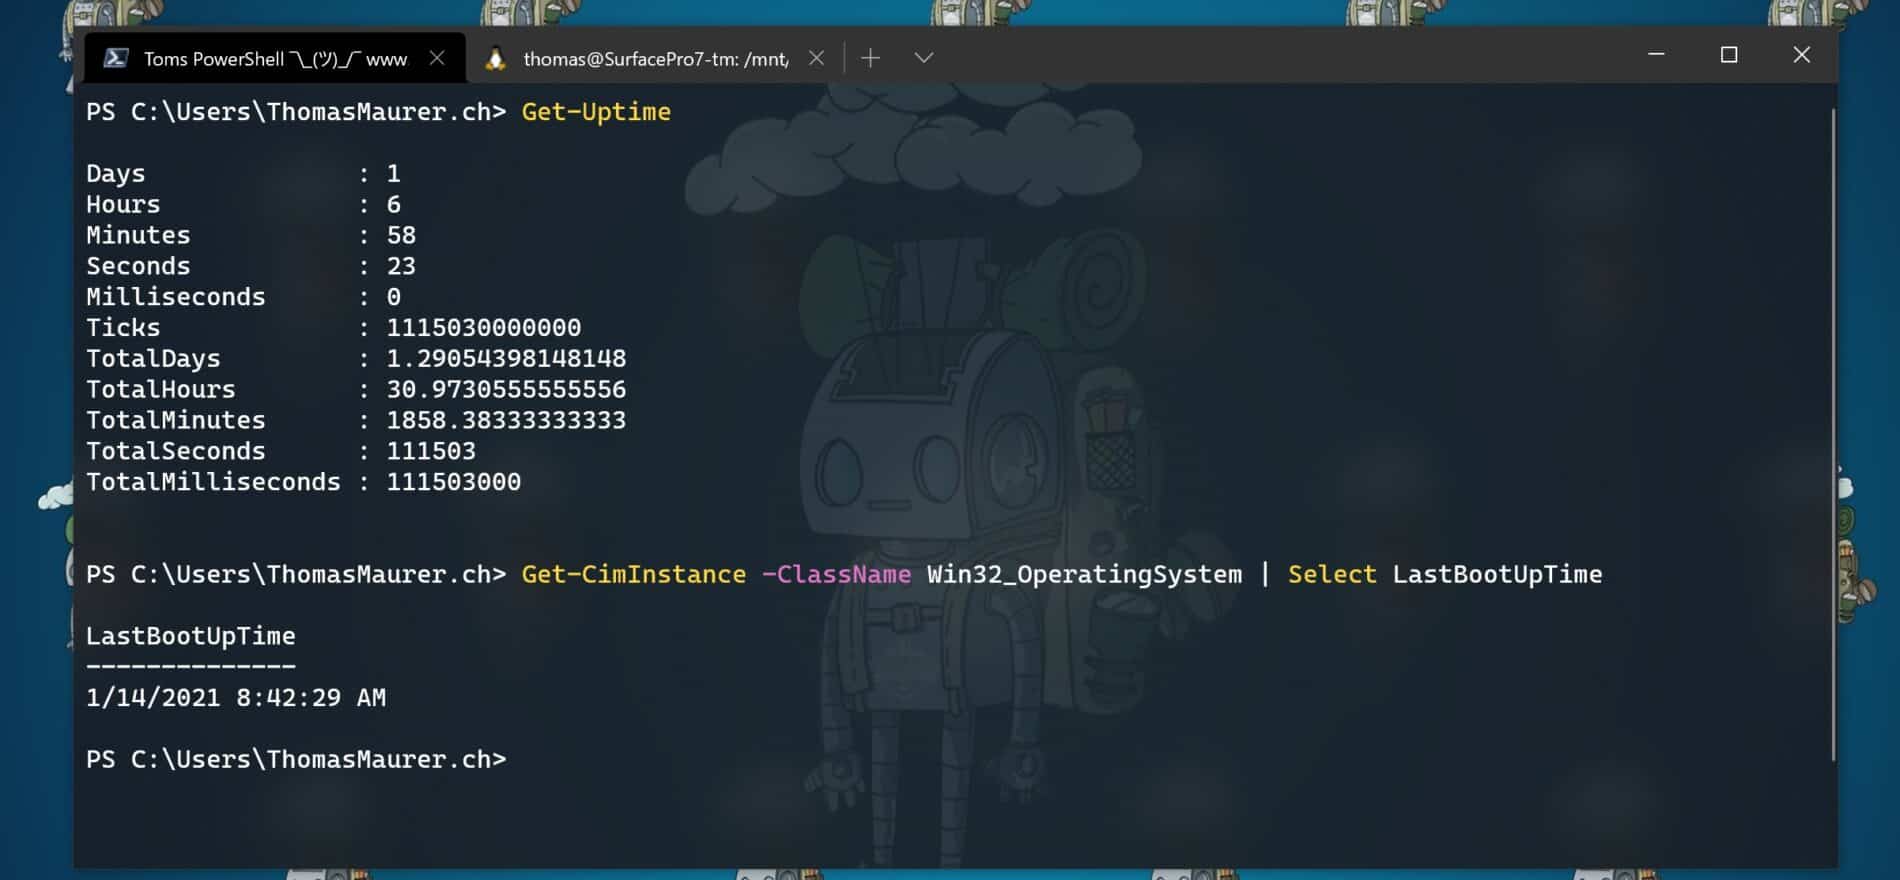The height and width of the screenshot is (880, 1900).
Task: Click the Milliseconds value 0 line
Action: 243,297
